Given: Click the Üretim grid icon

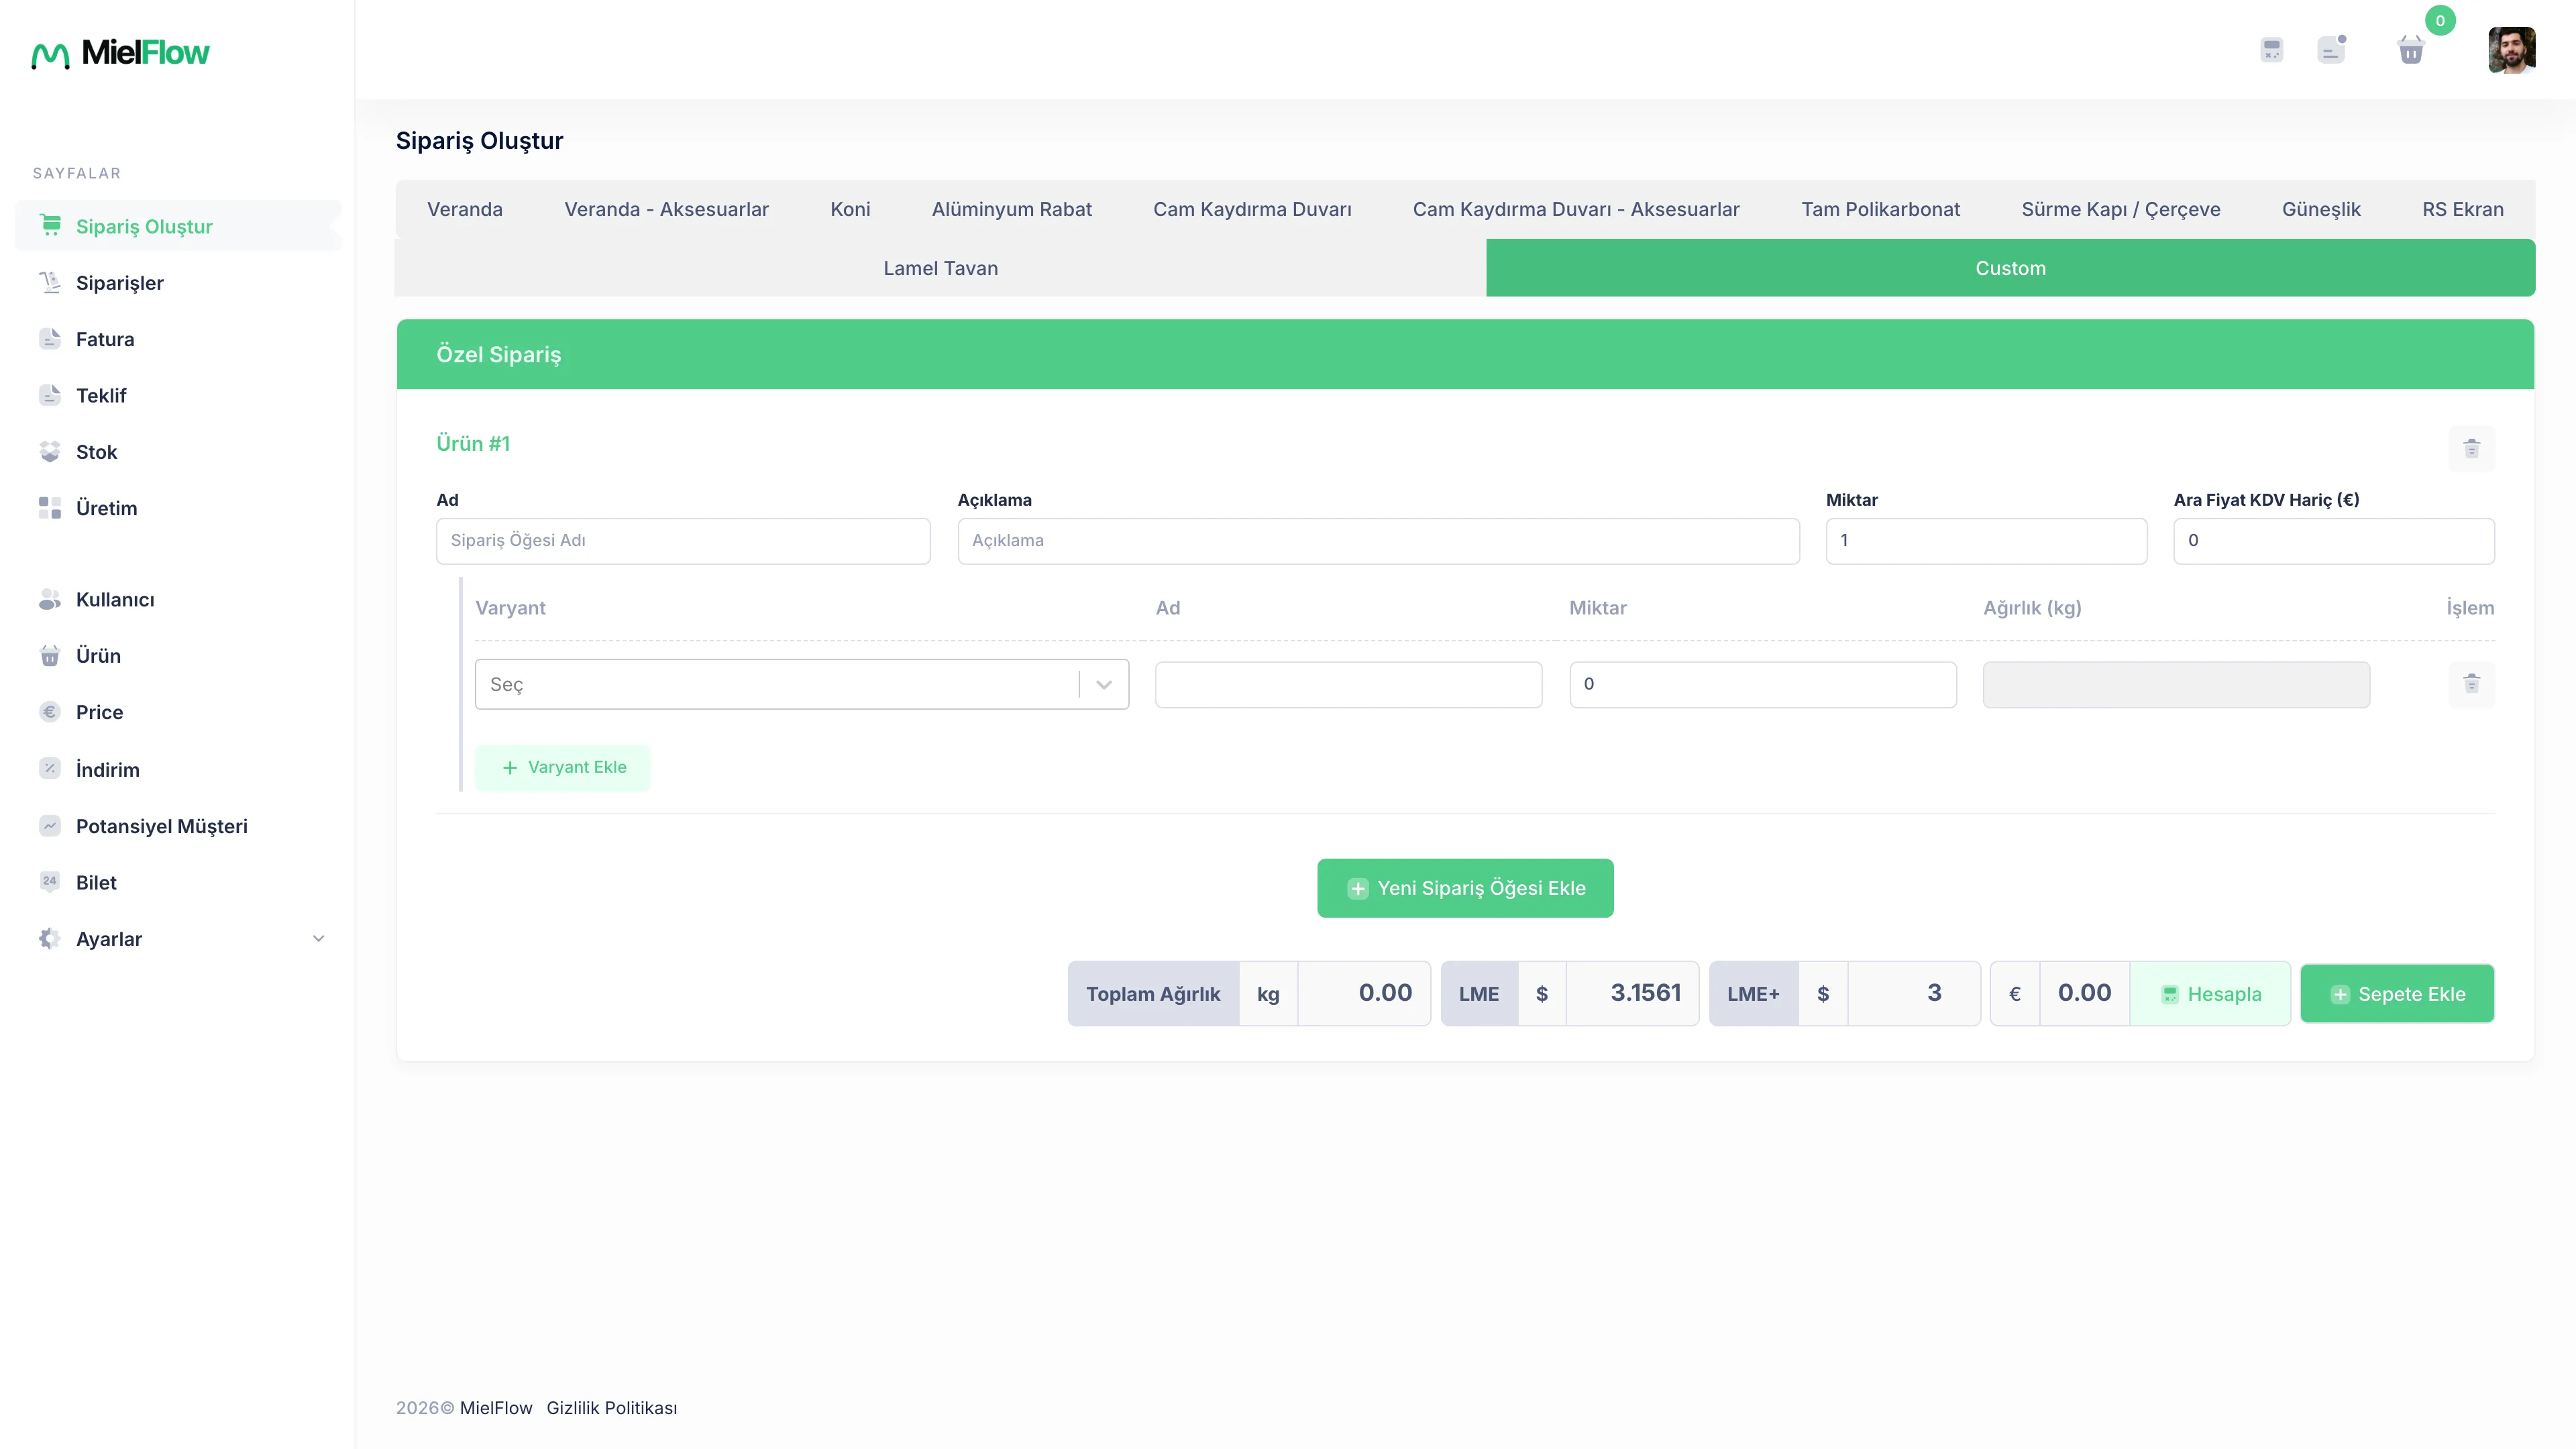Looking at the screenshot, I should click(x=50, y=508).
